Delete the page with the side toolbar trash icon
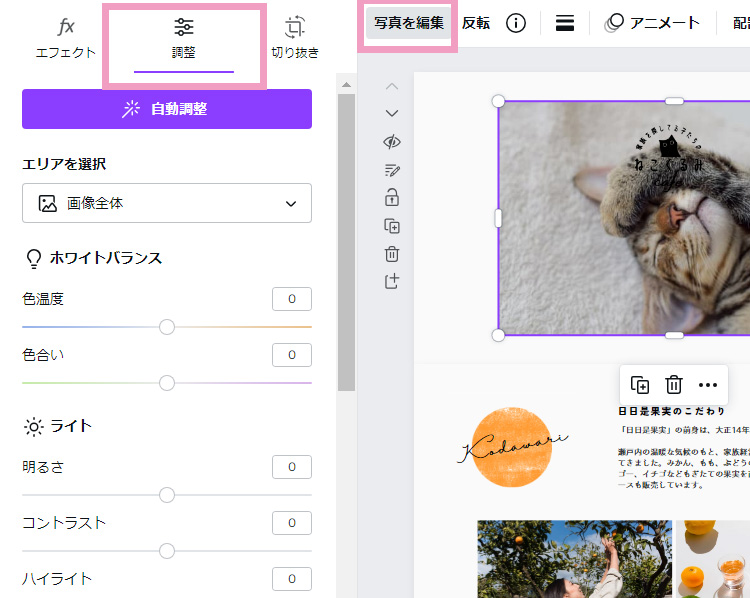The image size is (750, 598). [x=392, y=254]
